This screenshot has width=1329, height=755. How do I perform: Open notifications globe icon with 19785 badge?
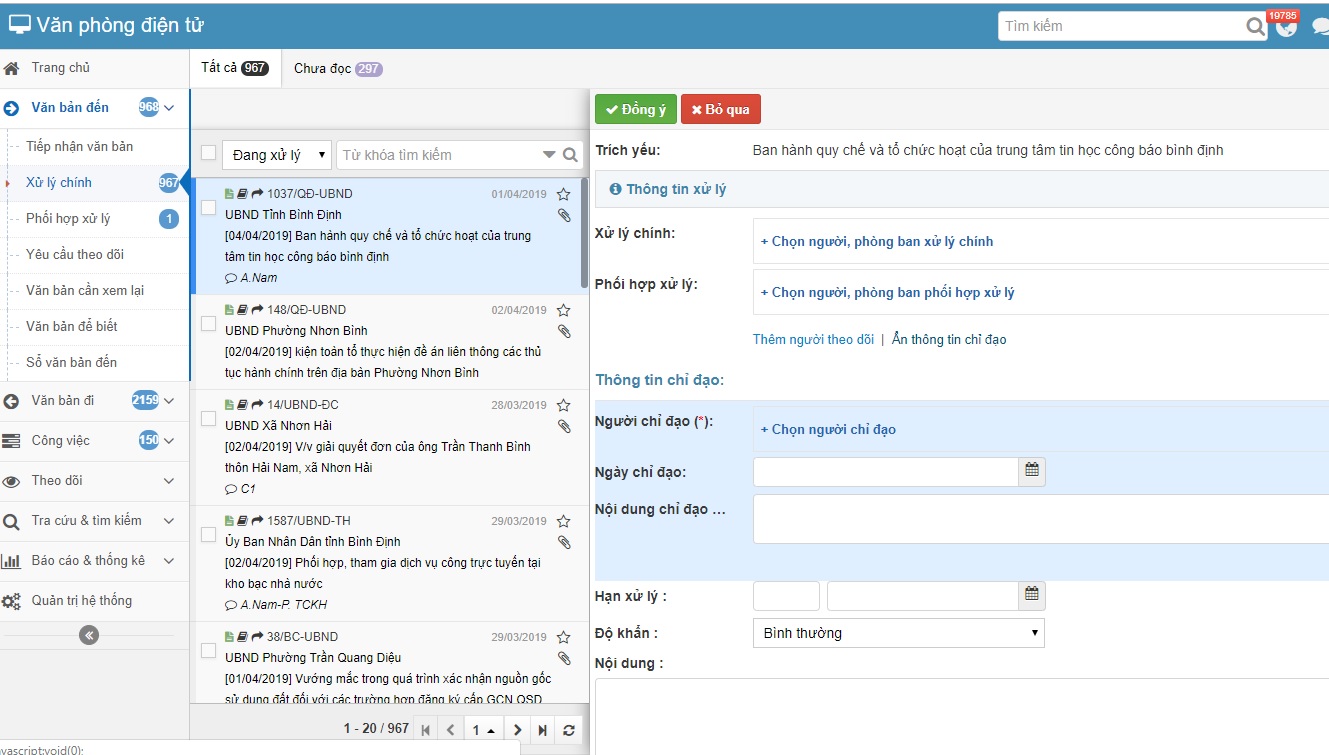(x=1286, y=27)
